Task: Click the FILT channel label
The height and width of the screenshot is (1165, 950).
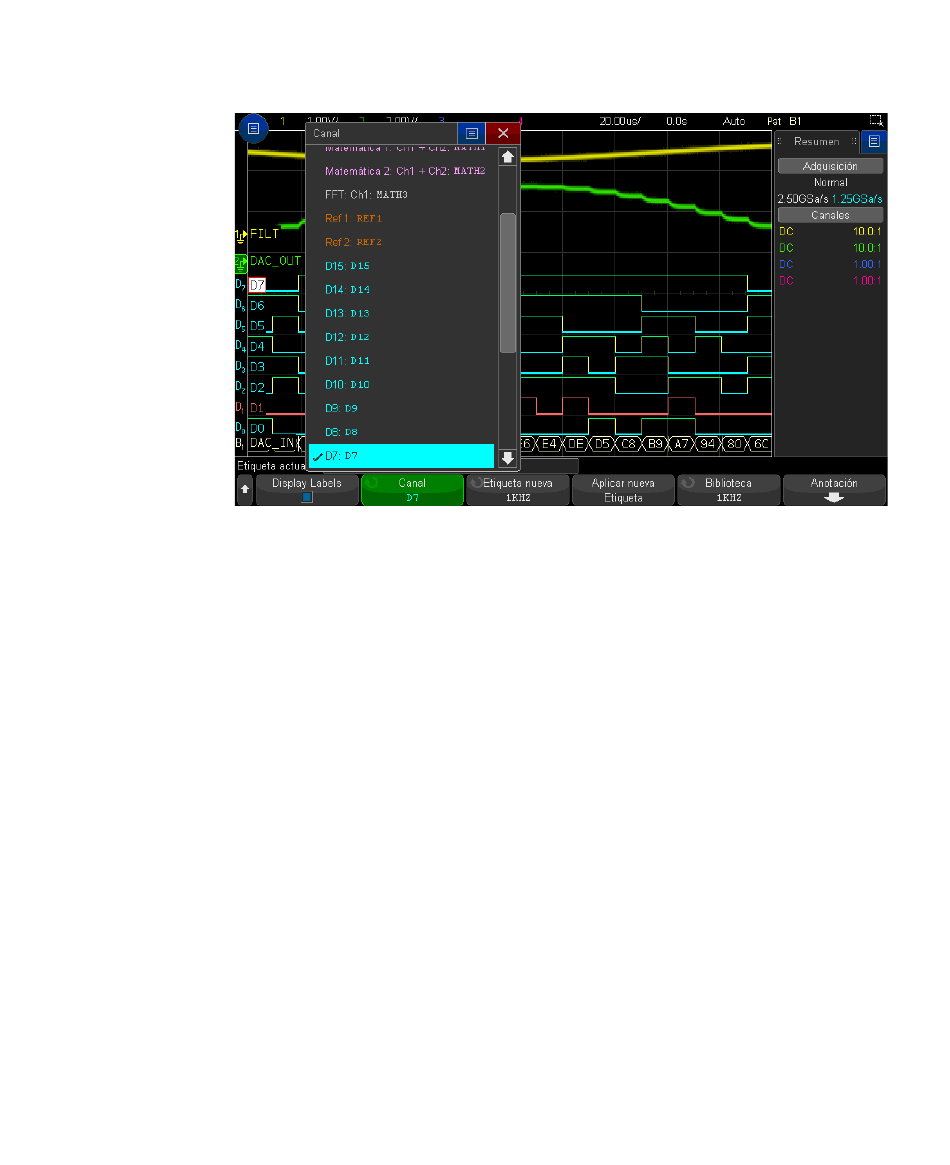Action: tap(264, 234)
